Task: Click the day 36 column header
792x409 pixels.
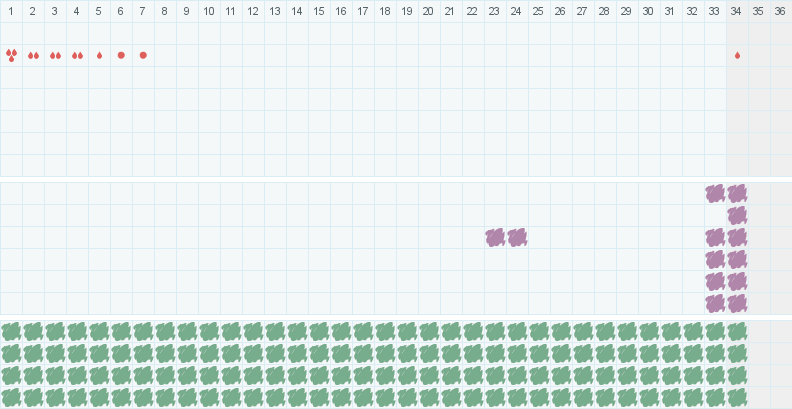Action: pyautogui.click(x=781, y=11)
